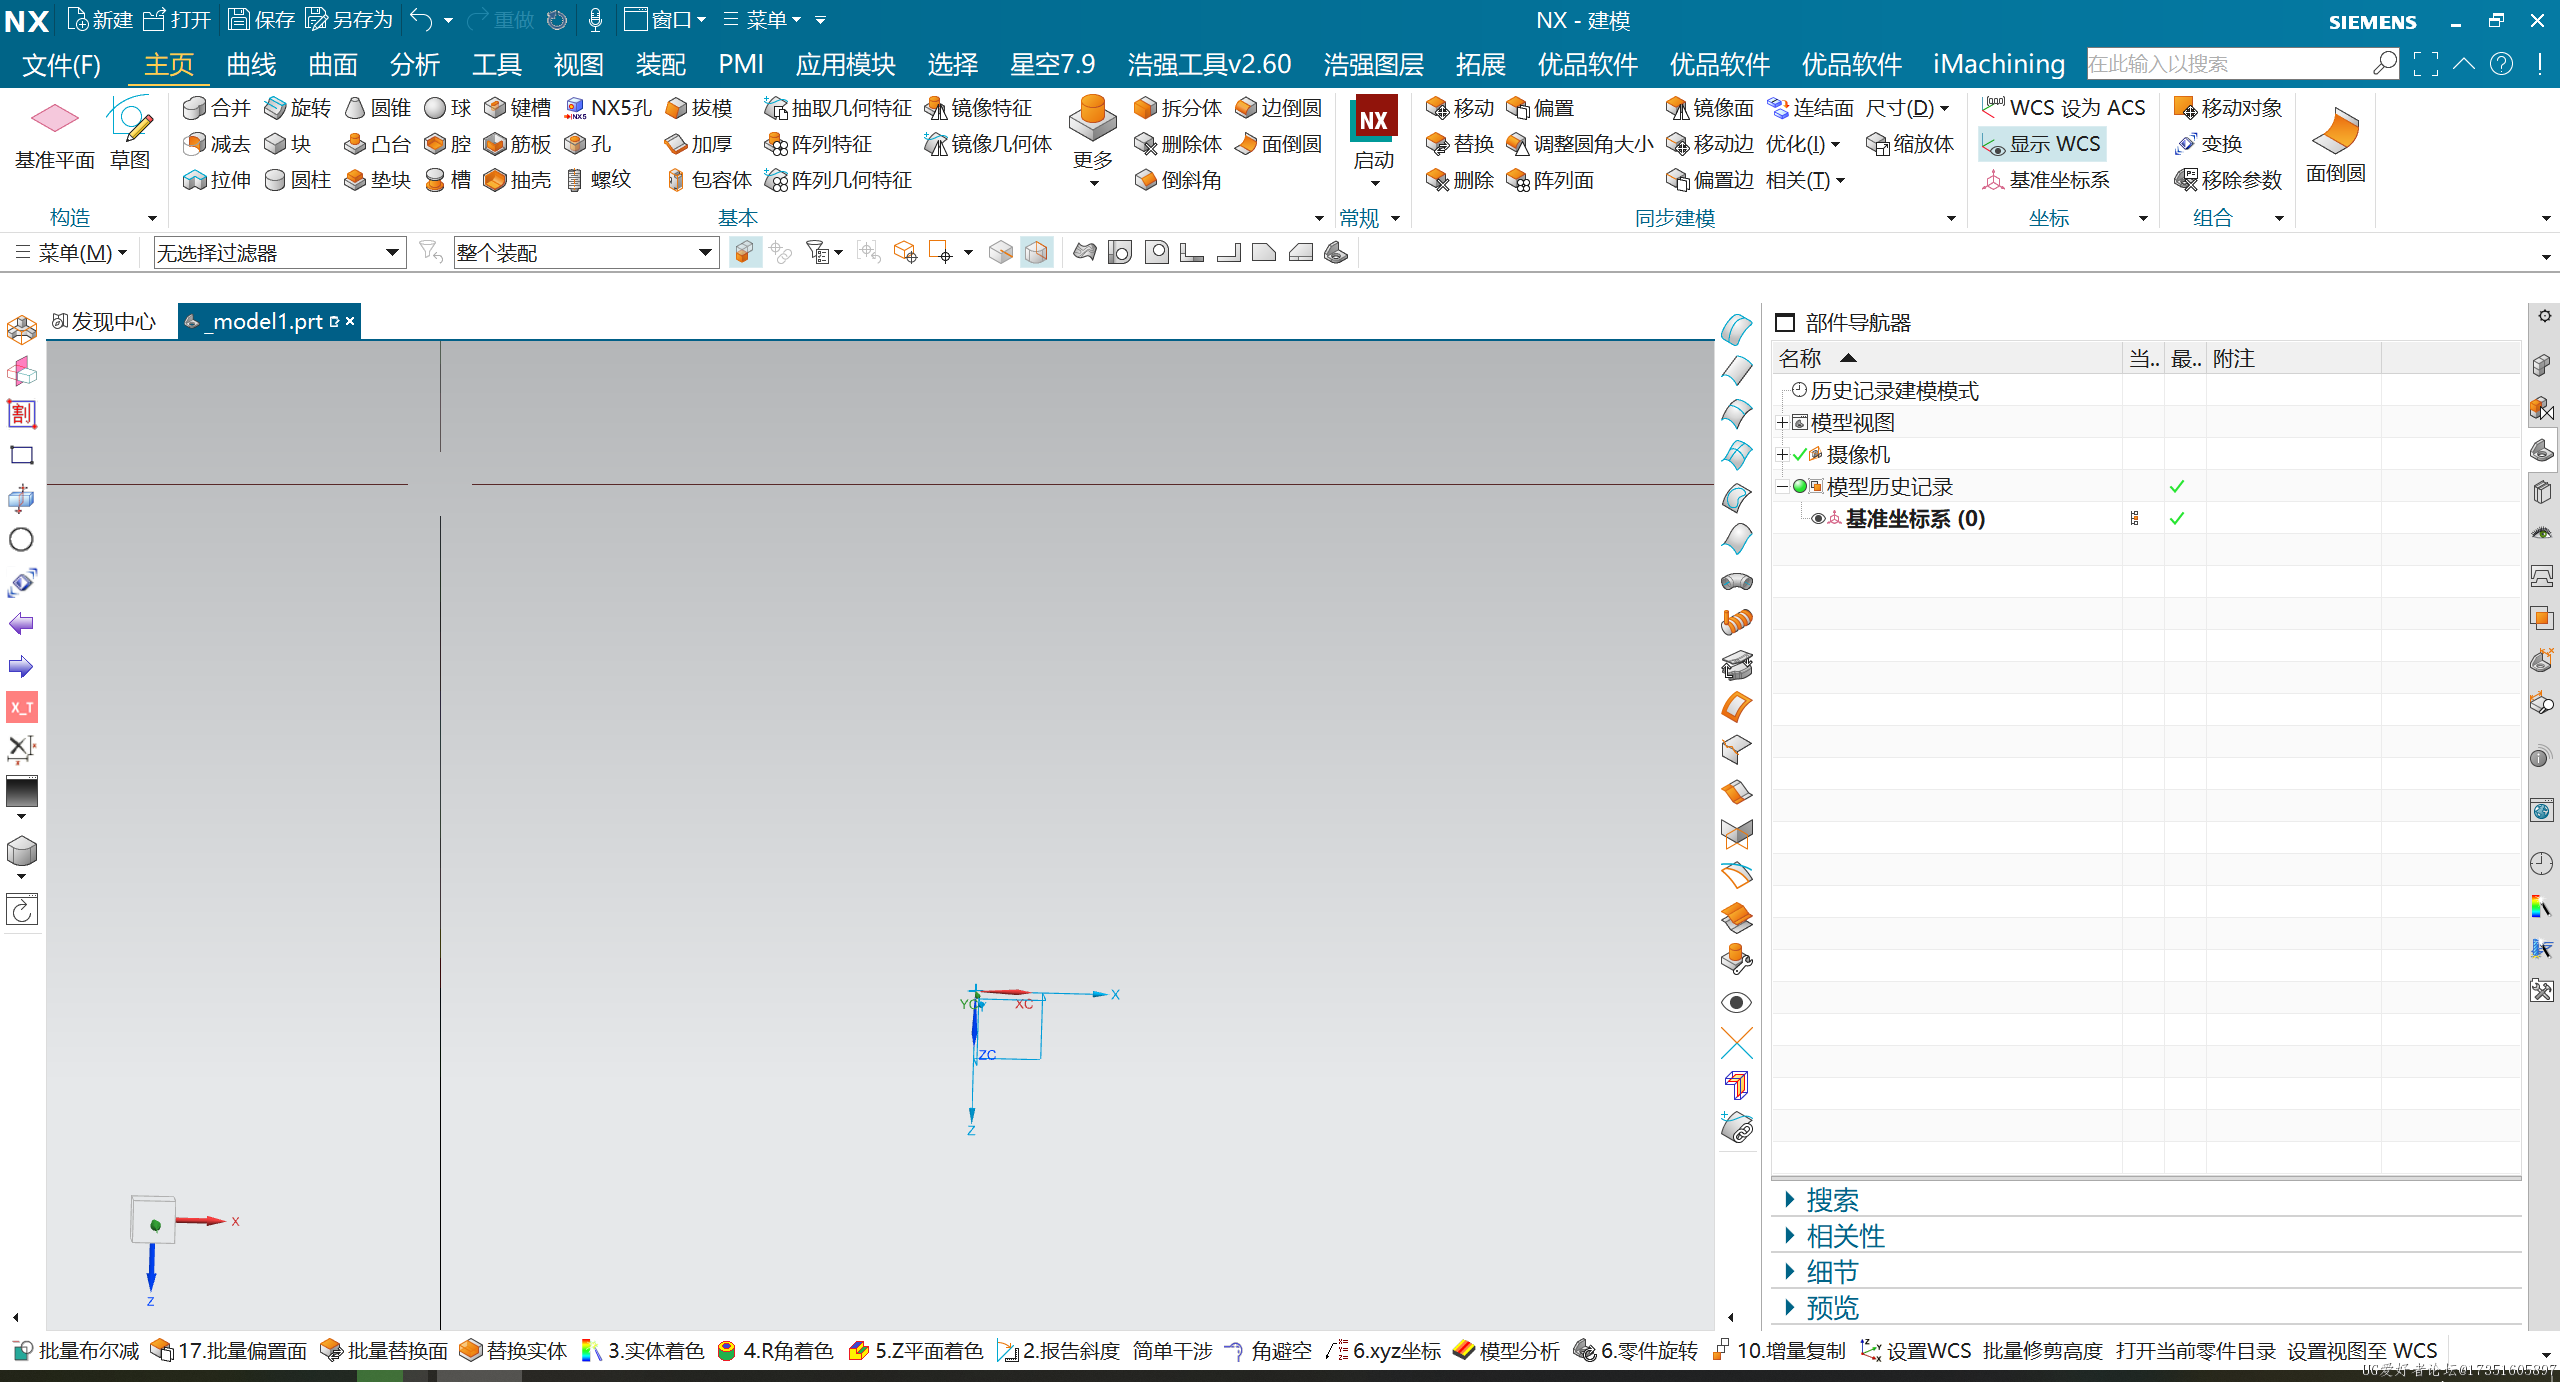Toggle the green check beside 摄像机
The height and width of the screenshot is (1382, 2560).
coord(1800,455)
